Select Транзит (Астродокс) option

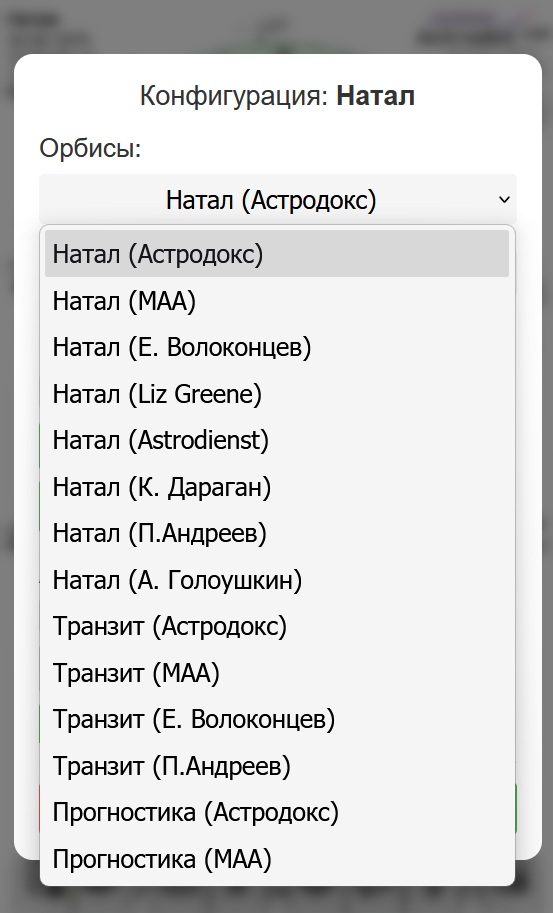(277, 627)
